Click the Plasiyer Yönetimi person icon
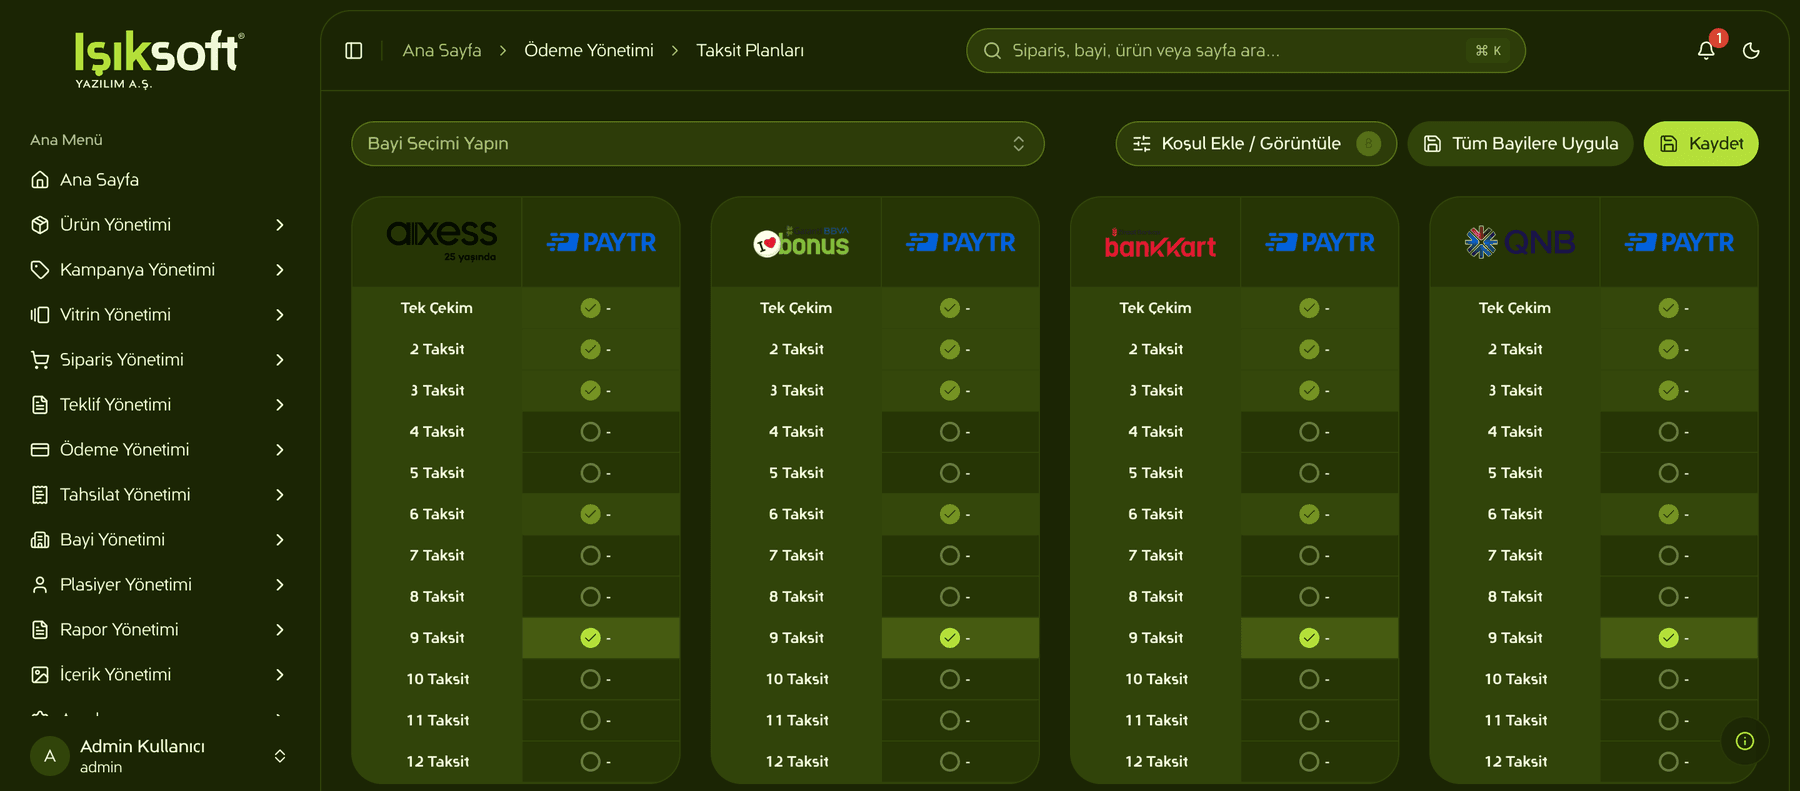The height and width of the screenshot is (791, 1800). (x=40, y=585)
